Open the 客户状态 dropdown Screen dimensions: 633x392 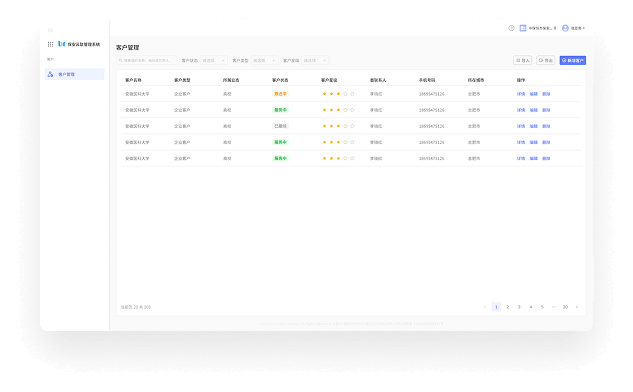pos(214,61)
